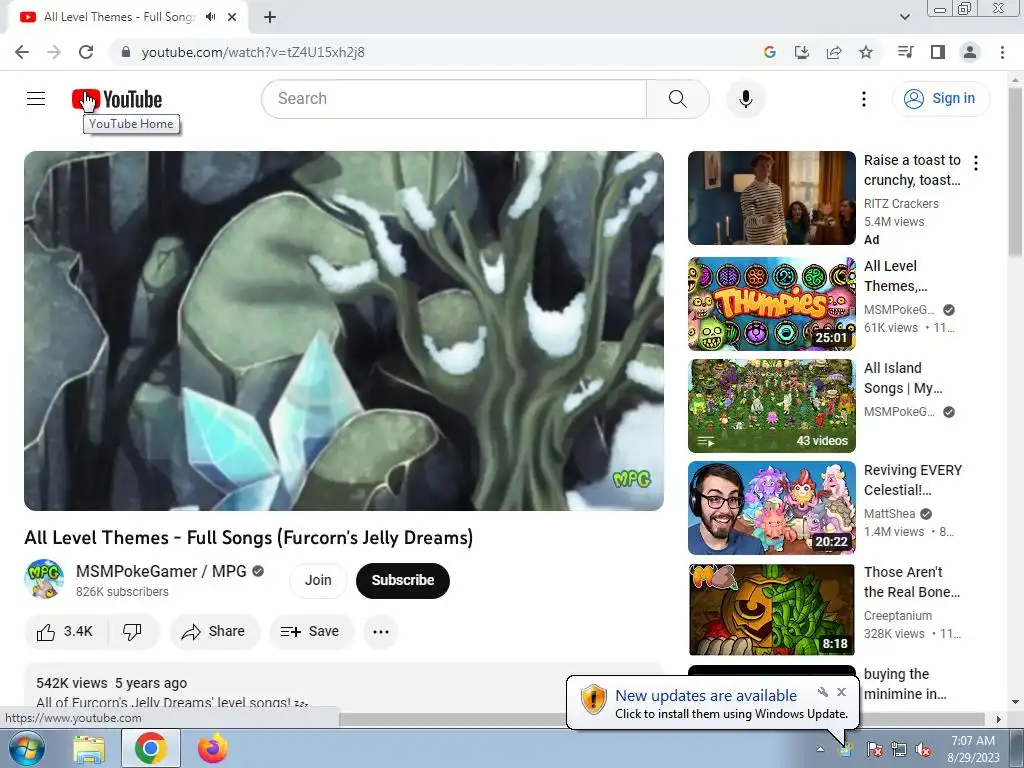The image size is (1024, 768).
Task: Click the install app icon in the address bar
Action: pyautogui.click(x=801, y=52)
